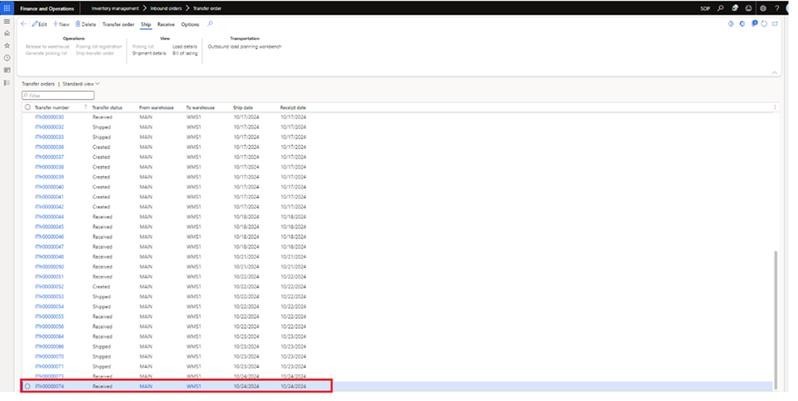Click the Delete button

click(x=87, y=24)
